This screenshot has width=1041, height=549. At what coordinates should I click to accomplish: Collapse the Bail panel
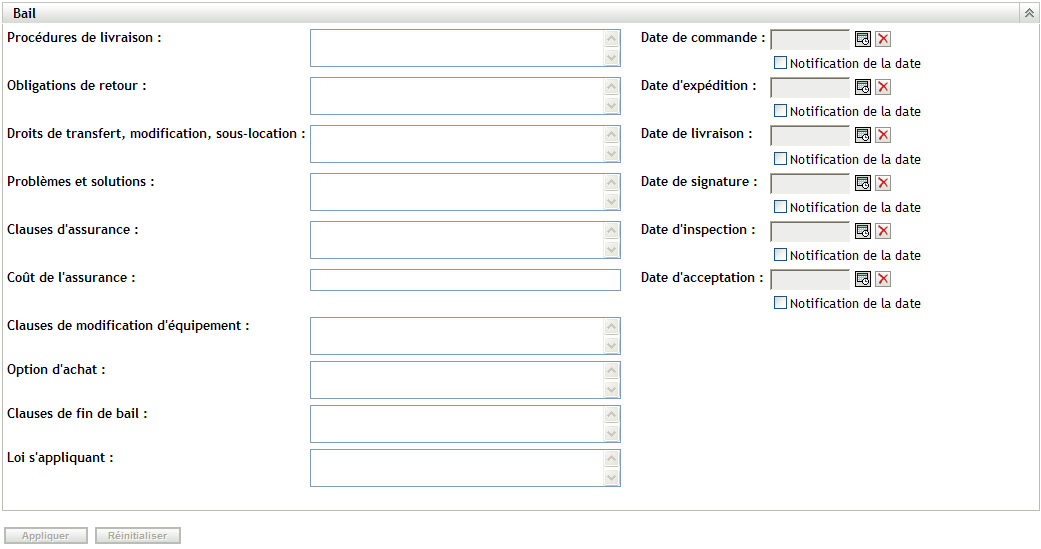(x=1028, y=13)
